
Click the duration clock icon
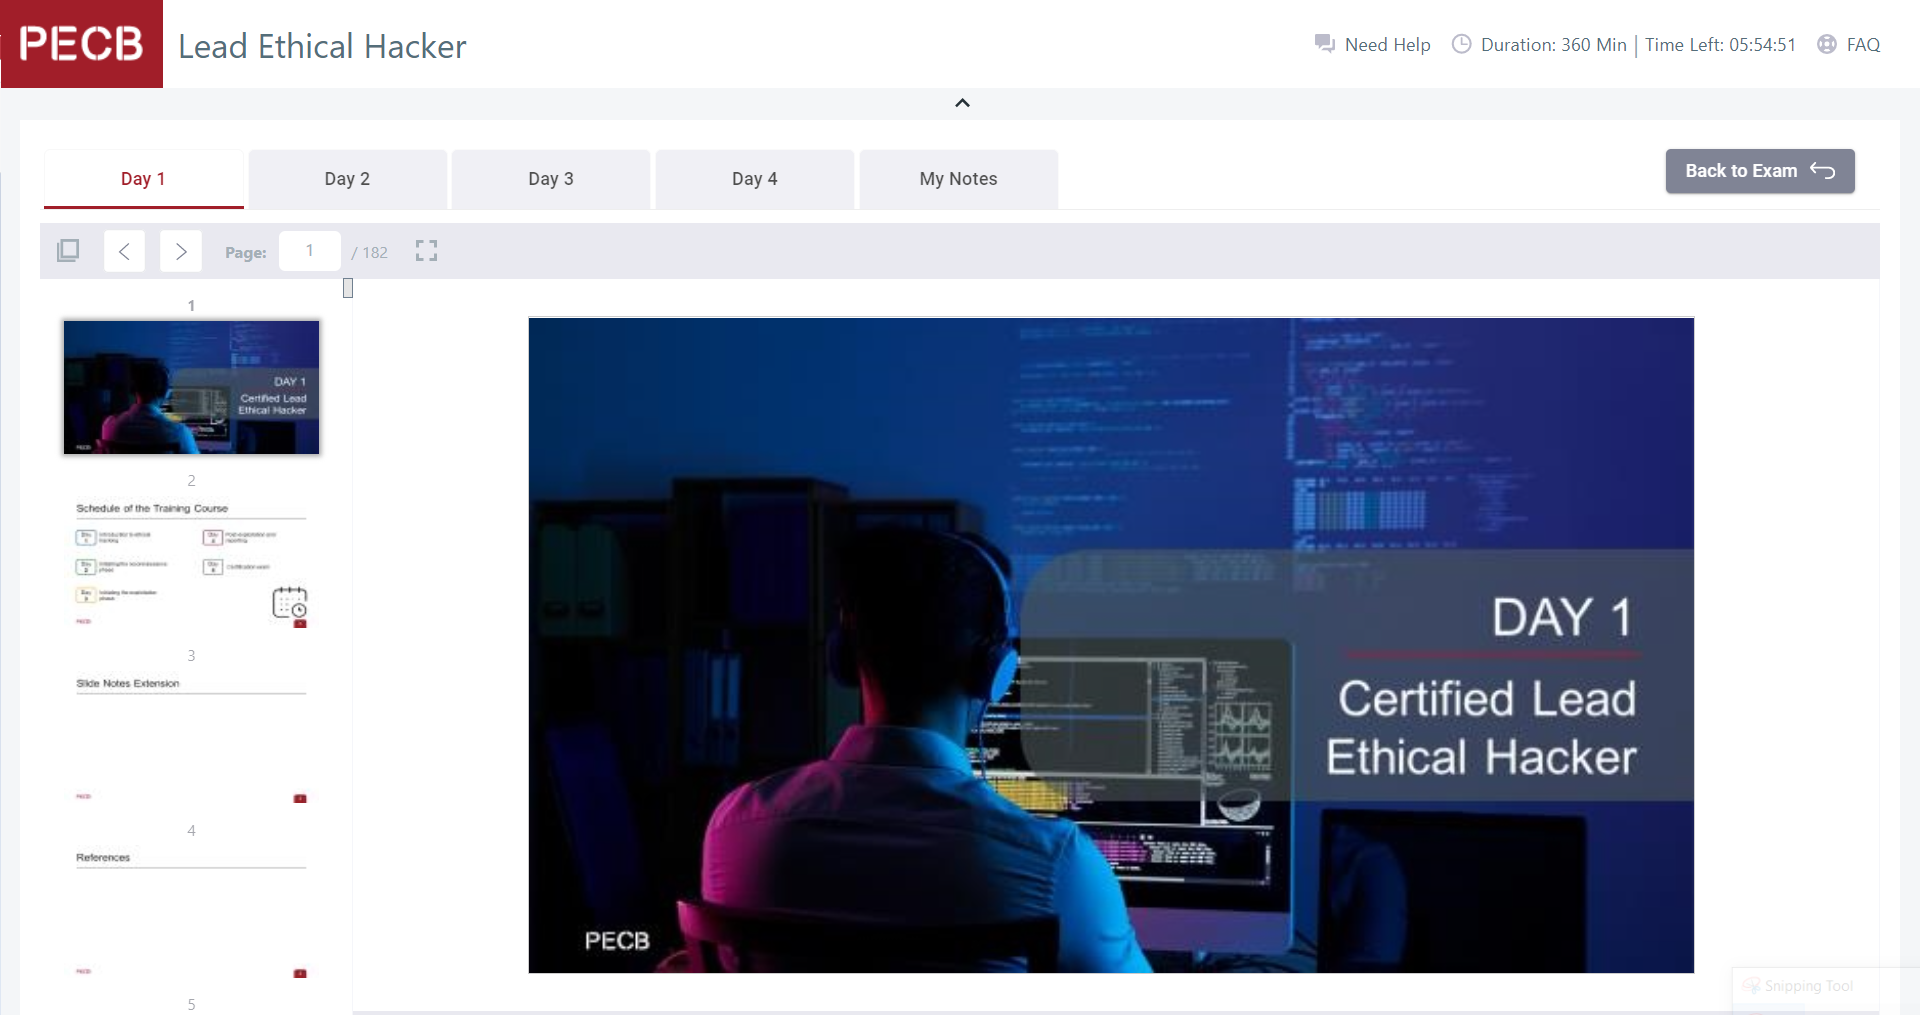point(1462,44)
